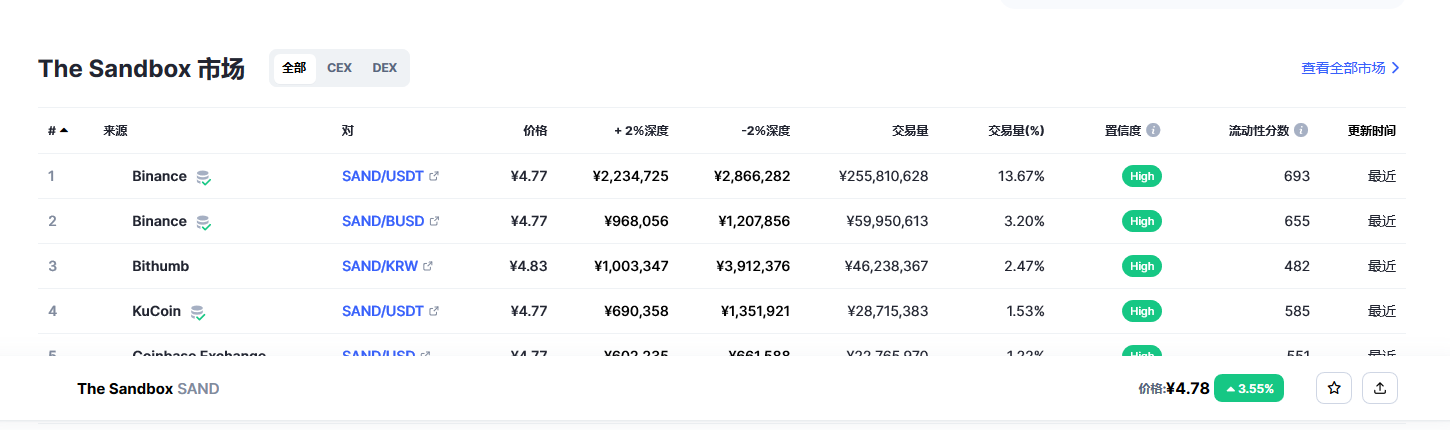Click High badge in Bithumb row
The image size is (1450, 430).
(x=1142, y=266)
